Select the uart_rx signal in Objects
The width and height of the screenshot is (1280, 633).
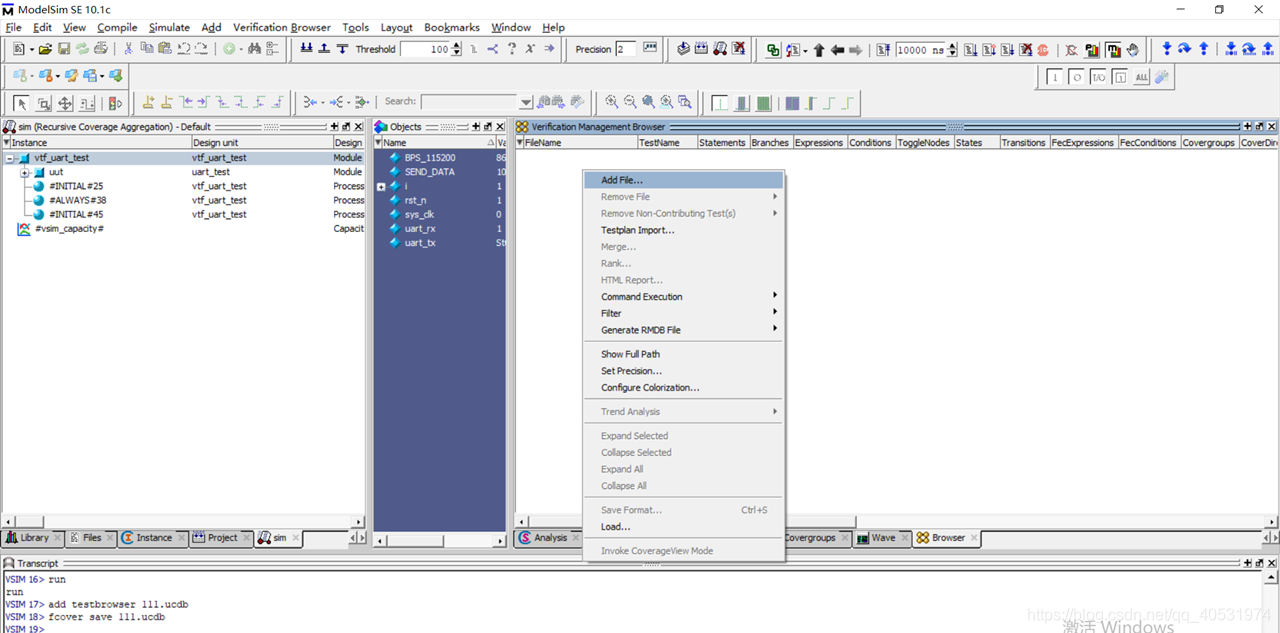(x=440, y=229)
